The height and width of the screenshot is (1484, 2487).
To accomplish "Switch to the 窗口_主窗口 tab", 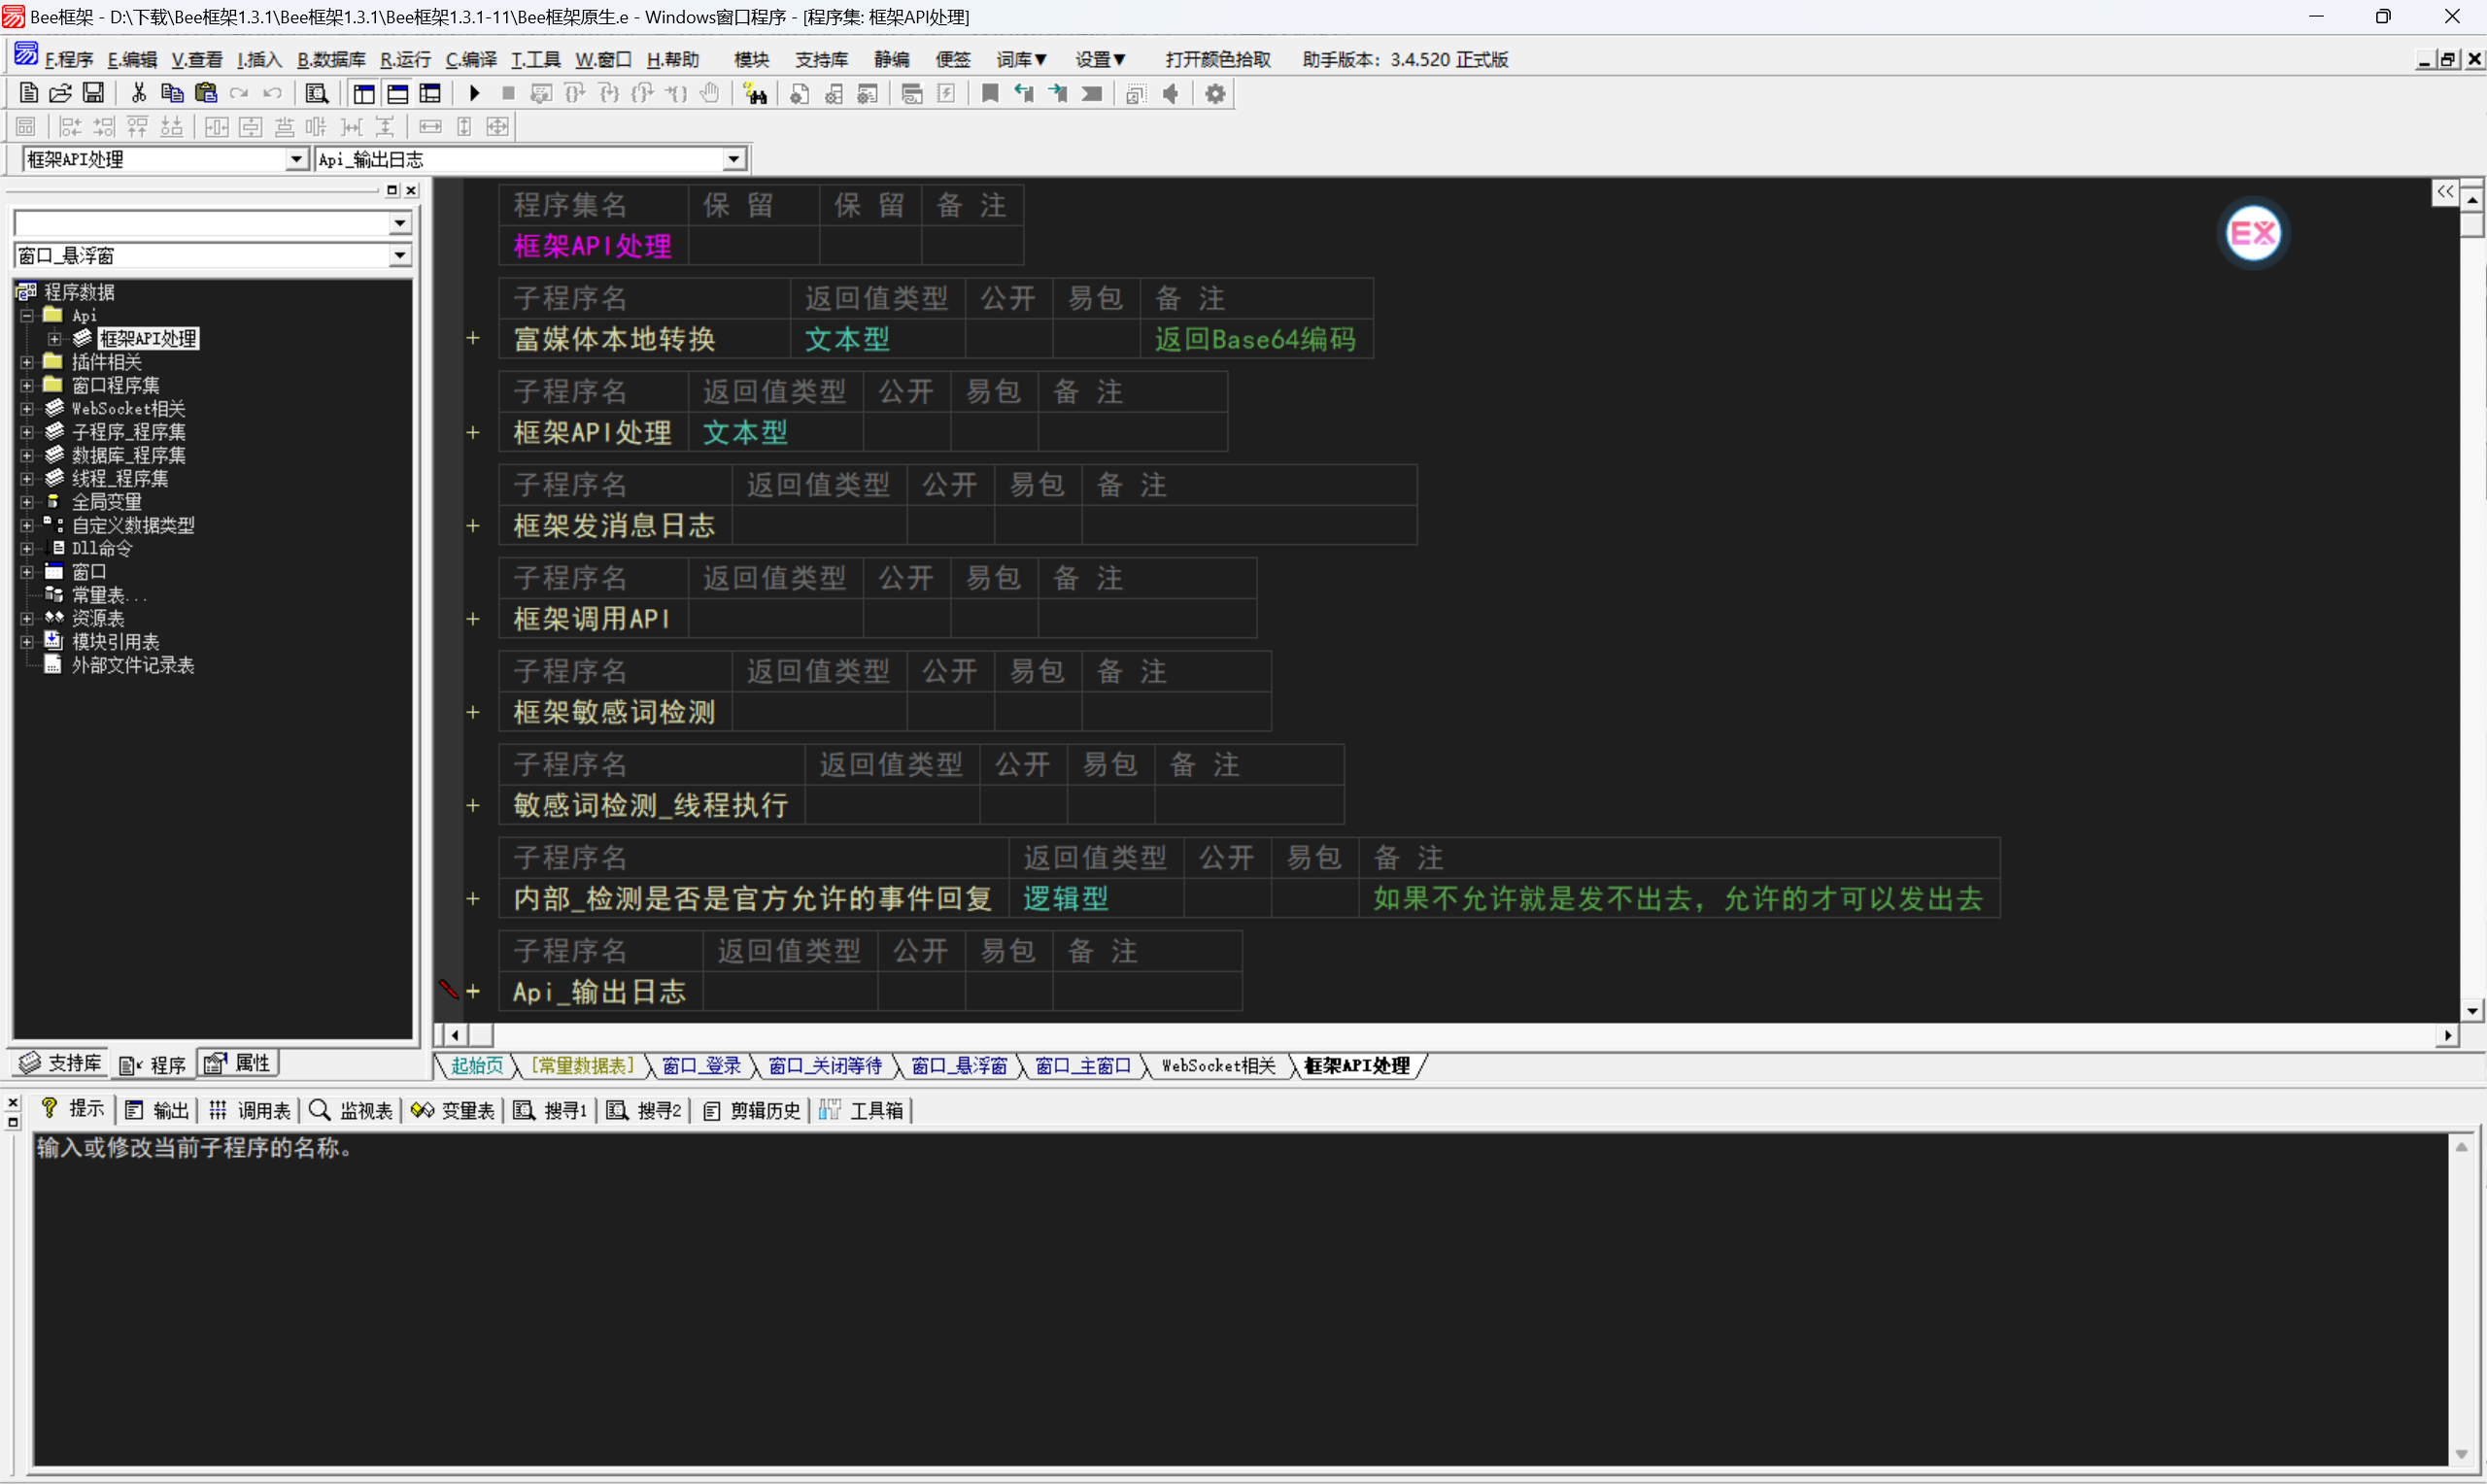I will click(1082, 1066).
